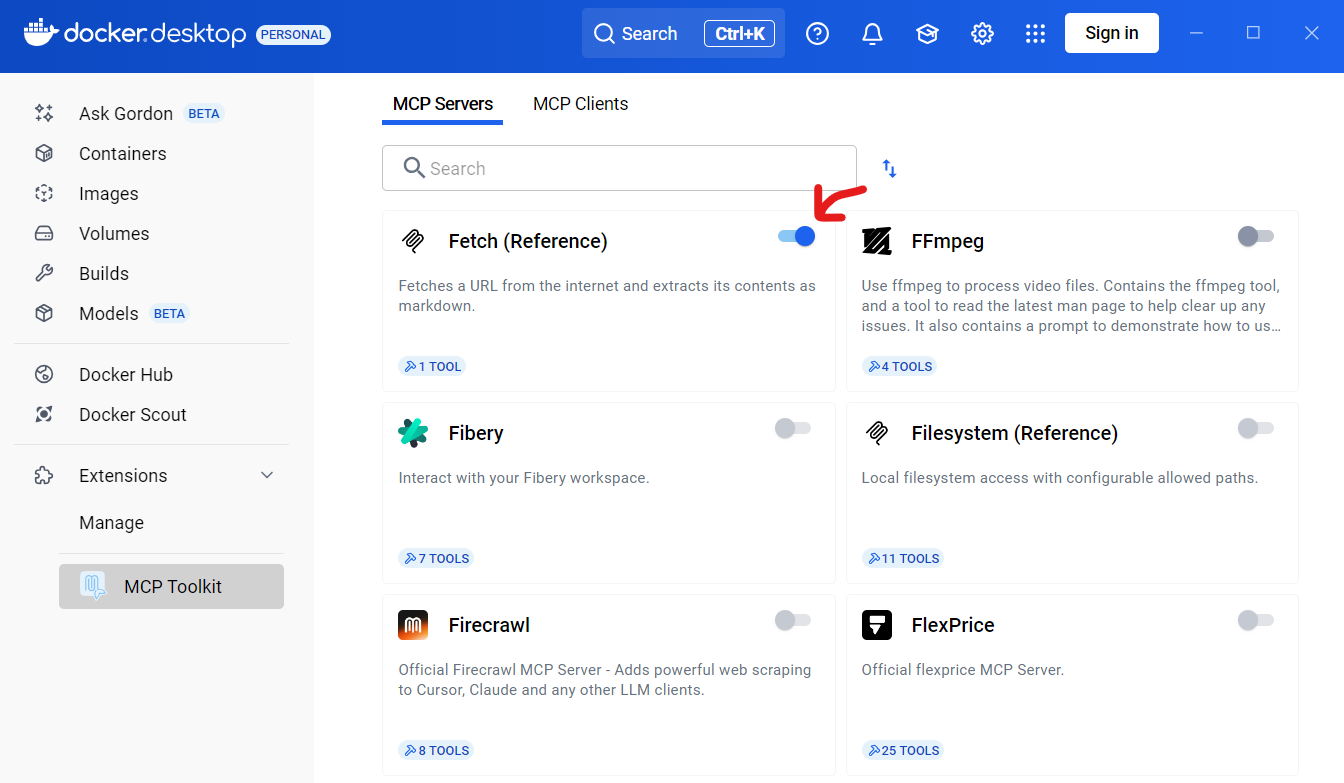Open the Learning center graduation cap icon
The image size is (1344, 783).
point(928,33)
